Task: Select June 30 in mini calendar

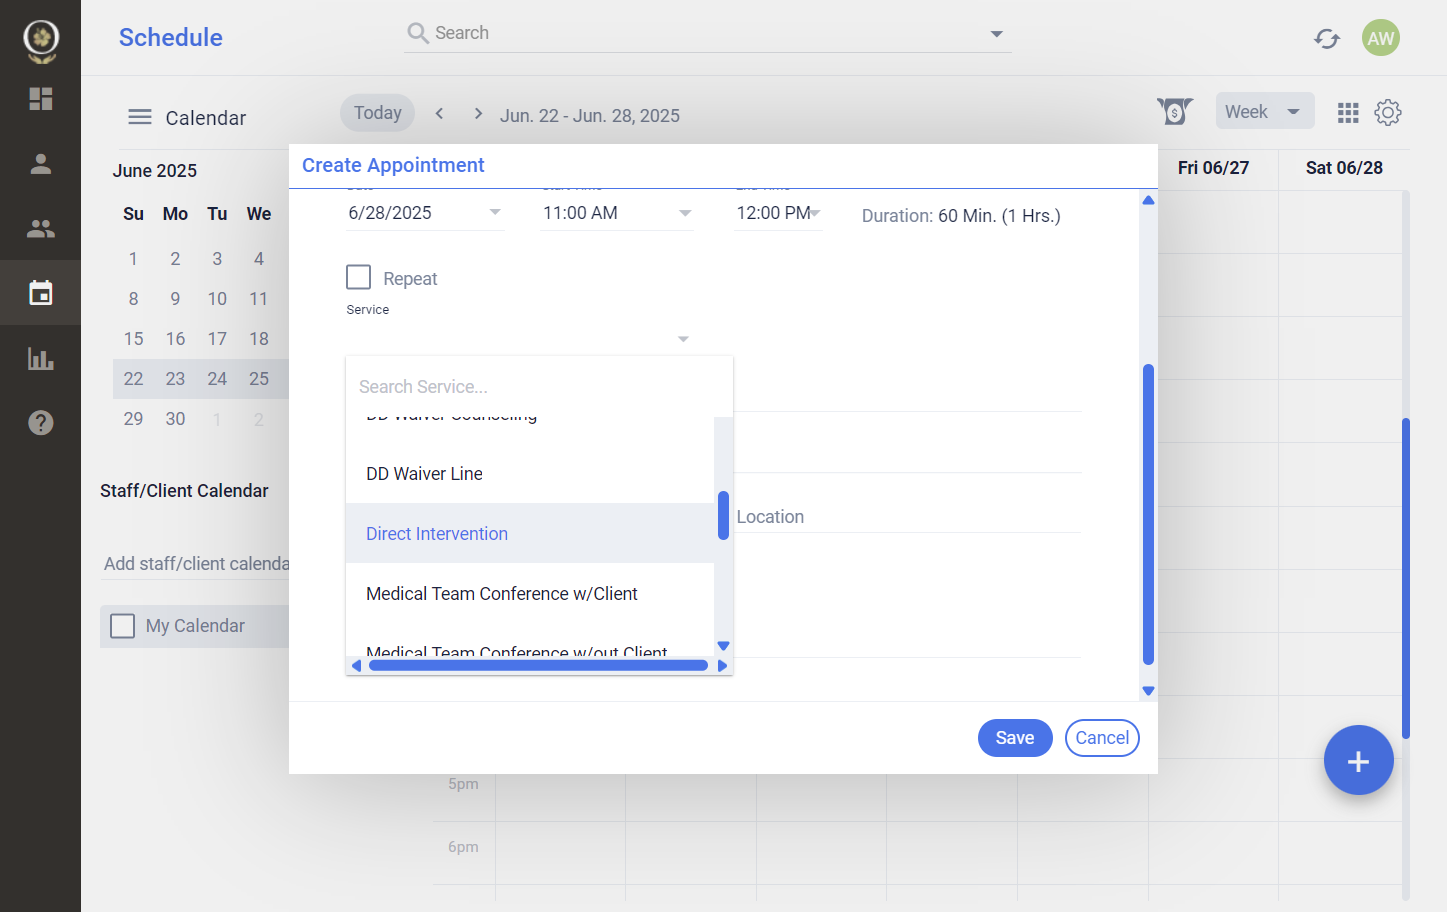Action: pyautogui.click(x=175, y=419)
